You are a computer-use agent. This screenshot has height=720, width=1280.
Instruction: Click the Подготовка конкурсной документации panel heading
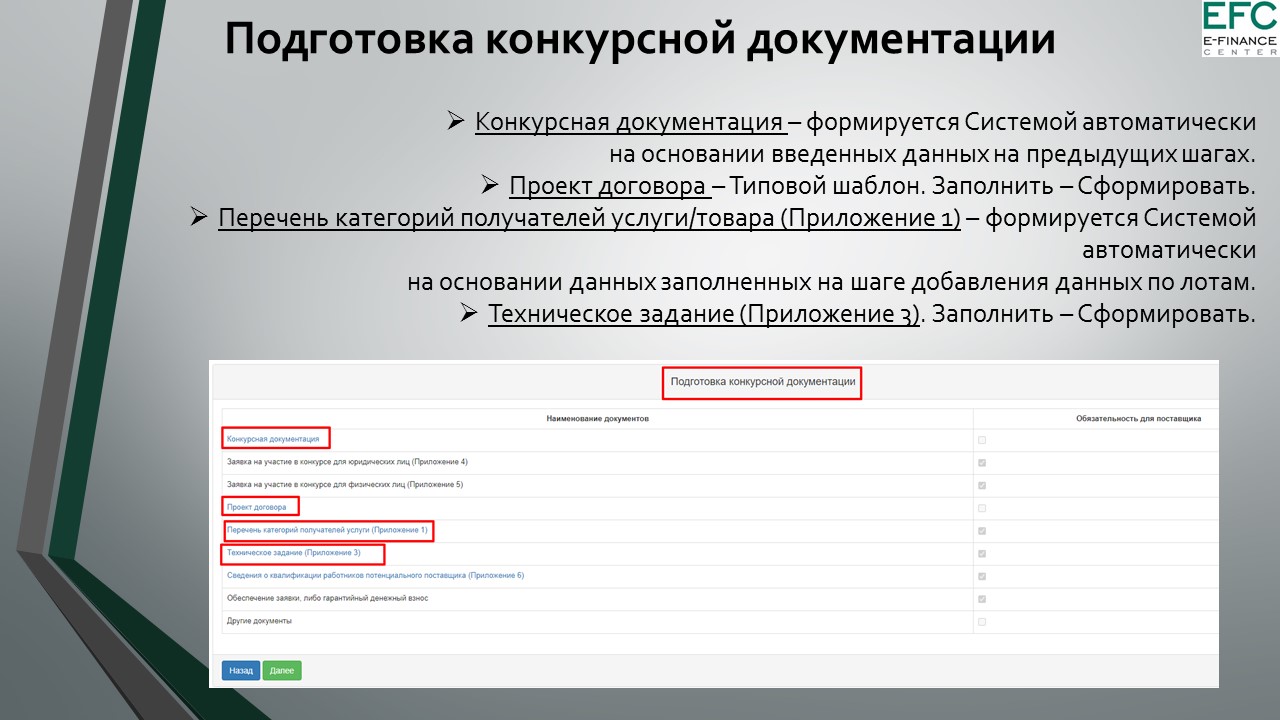[763, 382]
